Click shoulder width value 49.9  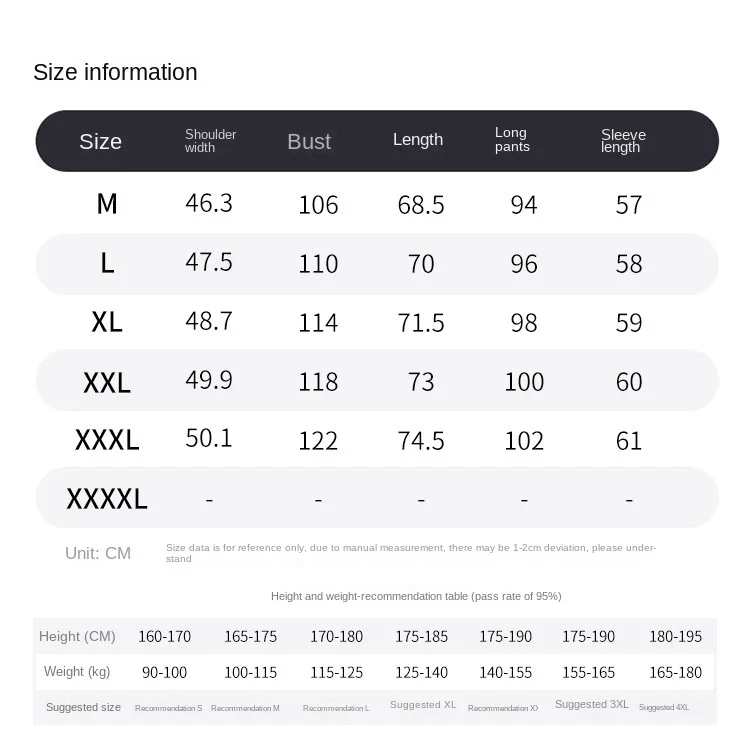[x=208, y=380]
